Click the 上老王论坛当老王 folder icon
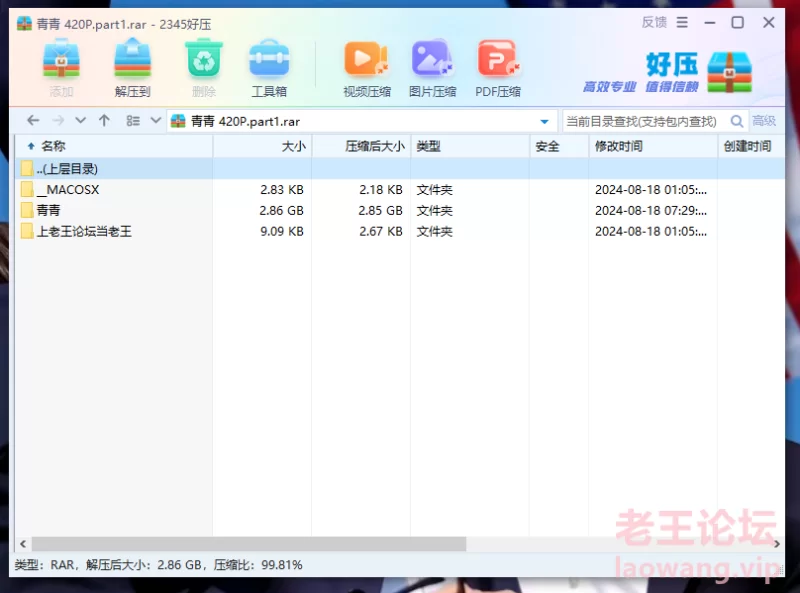The height and width of the screenshot is (593, 800). (28, 231)
